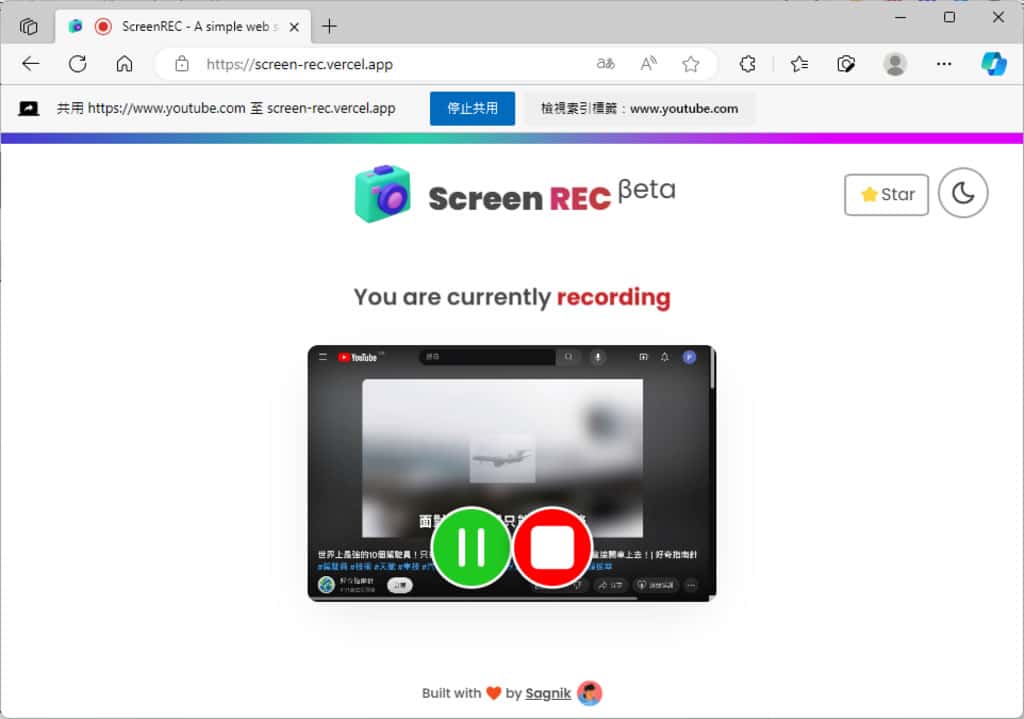Open the user profile avatar
Viewport: 1024px width, 719px height.
895,64
